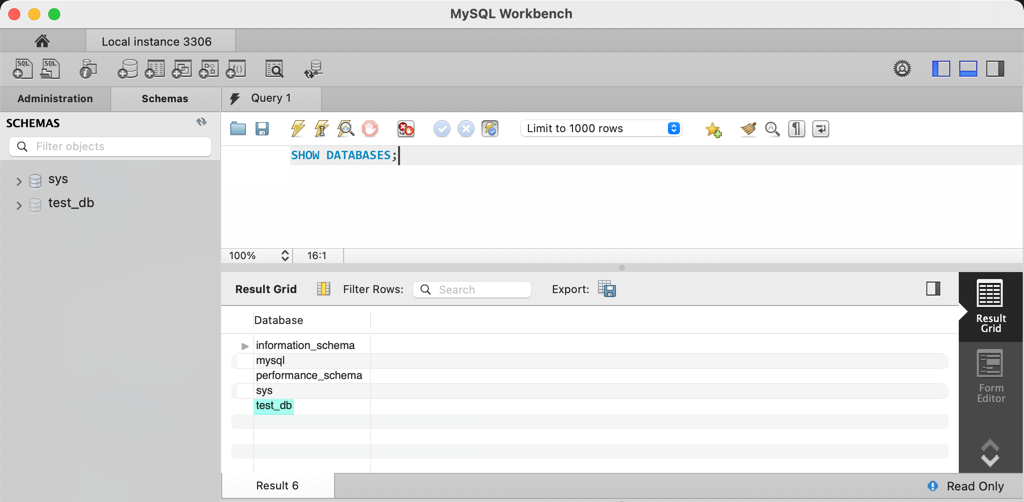The width and height of the screenshot is (1024, 502).
Task: Open the Local instance 3306 tab
Action: pyautogui.click(x=161, y=41)
